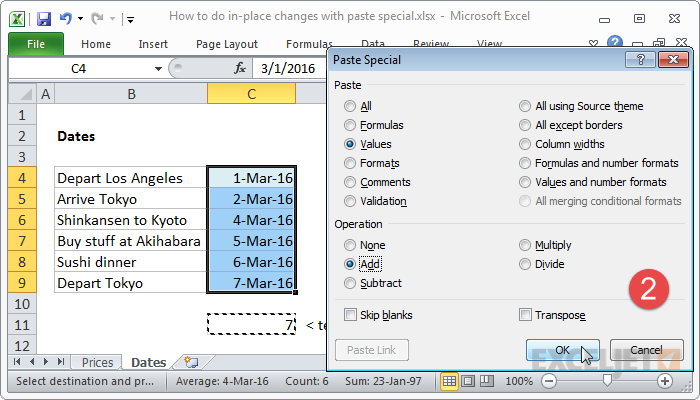Save the workbook with the floppy disk icon
The image size is (700, 400).
pyautogui.click(x=44, y=19)
